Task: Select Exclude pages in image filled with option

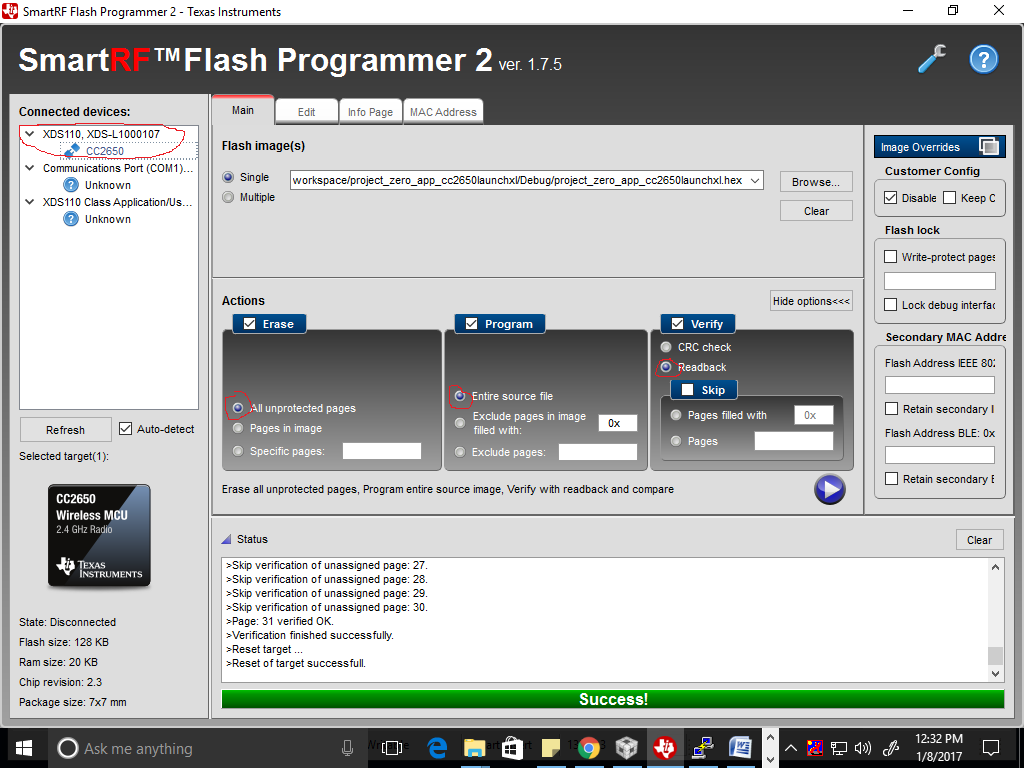Action: coord(460,423)
